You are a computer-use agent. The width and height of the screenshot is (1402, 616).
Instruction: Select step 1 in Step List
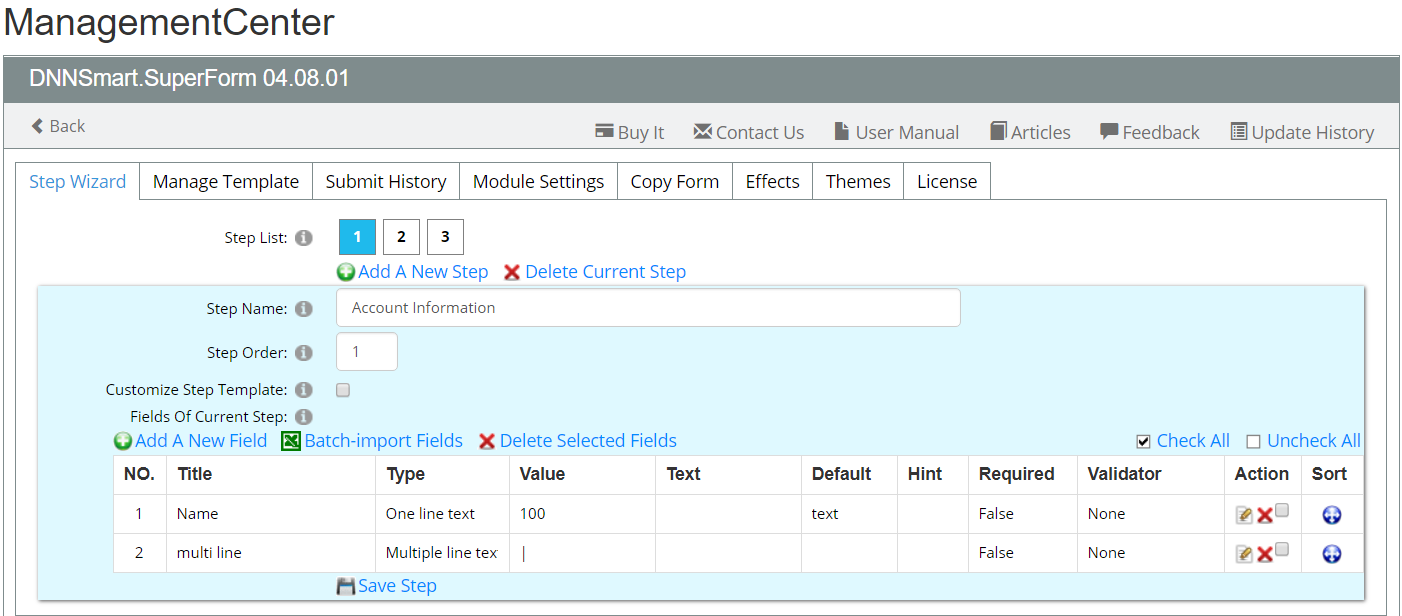357,237
